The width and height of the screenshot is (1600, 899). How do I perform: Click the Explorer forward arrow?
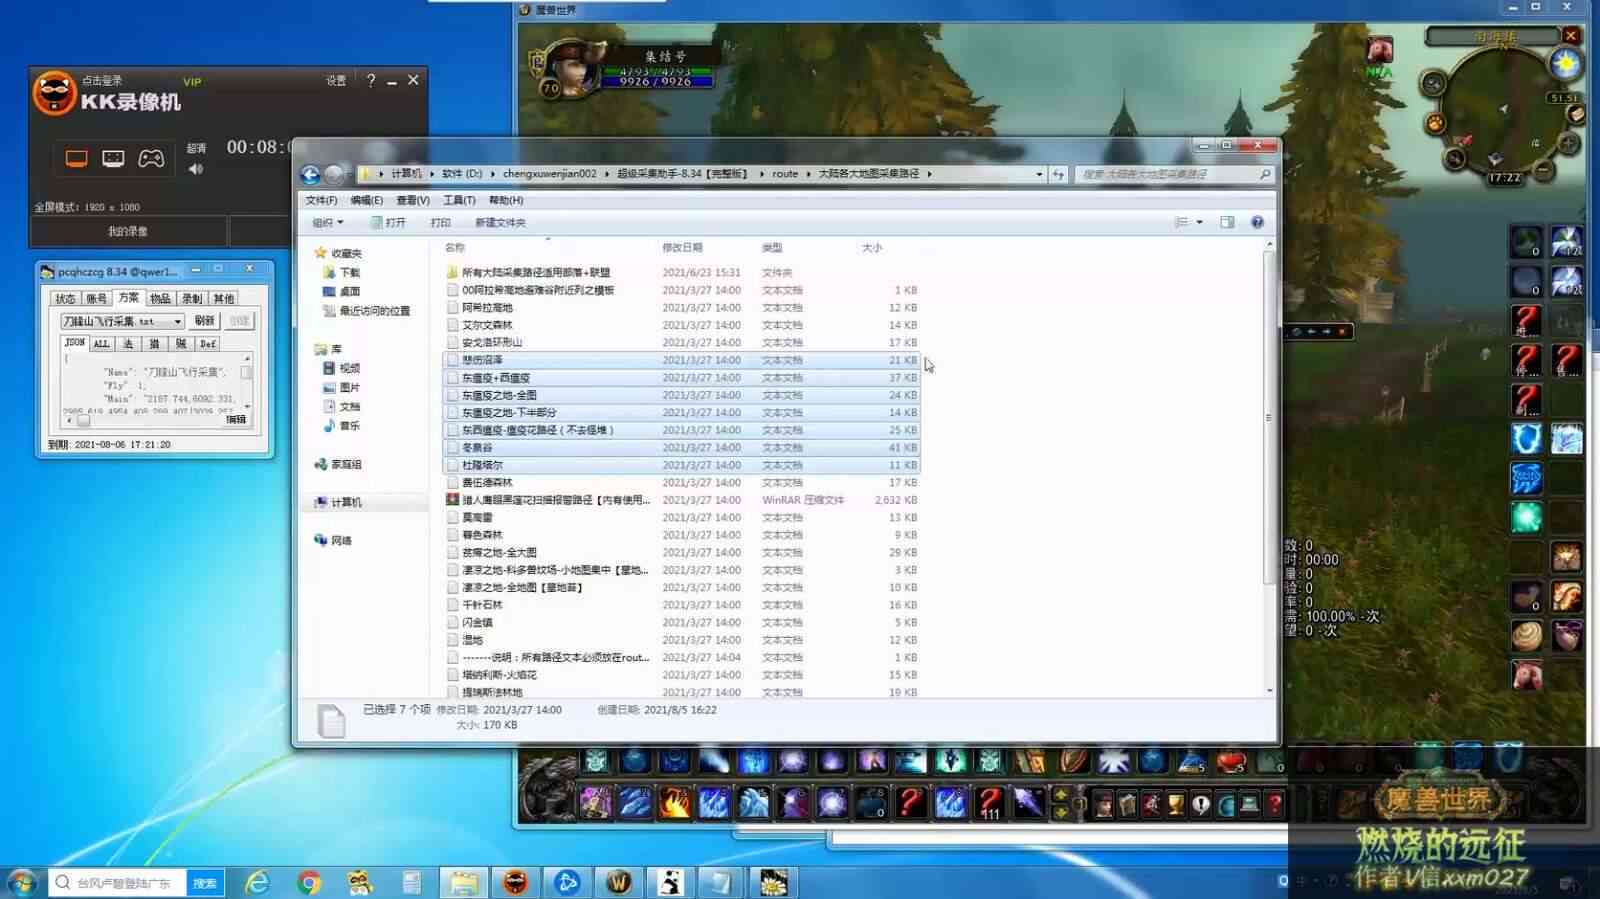pos(333,175)
